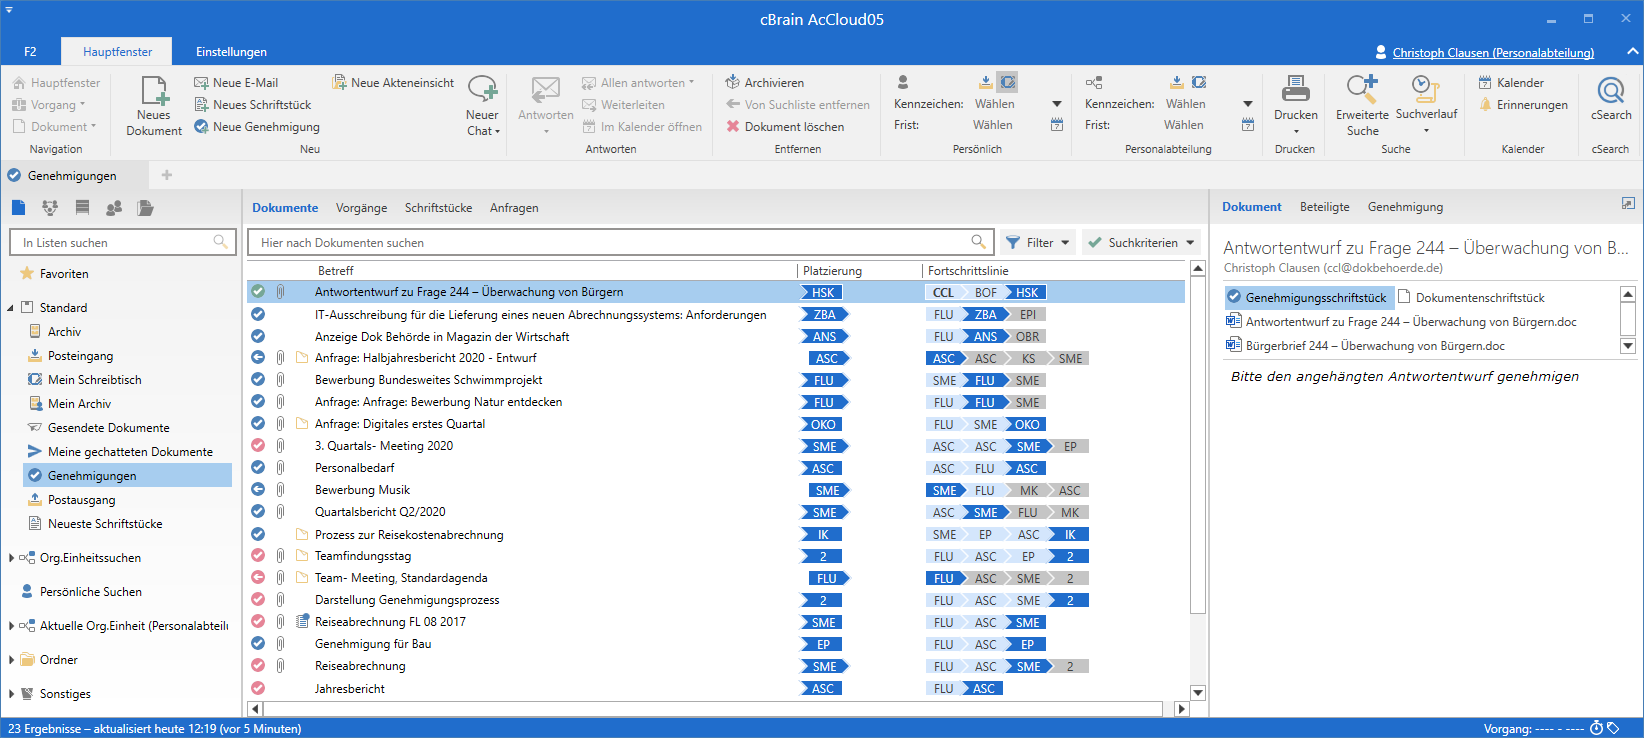Expand Aktuelle Org.Einheit tree node
This screenshot has height=738, width=1644.
pyautogui.click(x=11, y=626)
